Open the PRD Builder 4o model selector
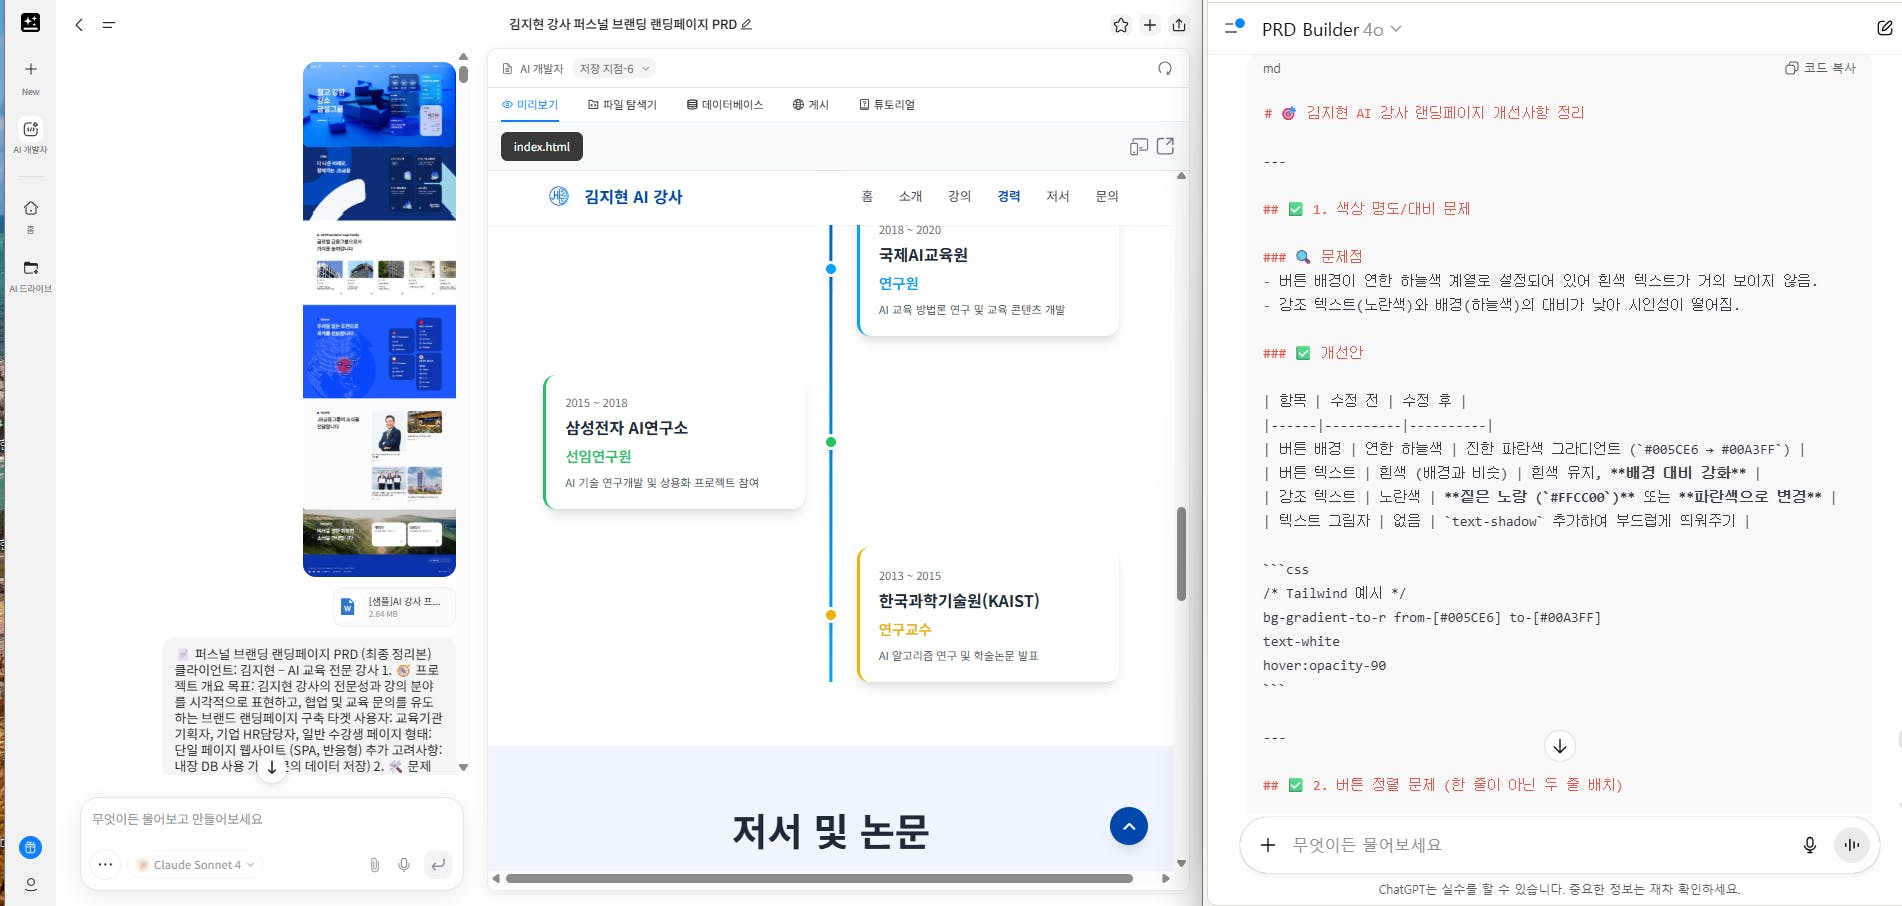The height and width of the screenshot is (906, 1902). pyautogui.click(x=1331, y=29)
